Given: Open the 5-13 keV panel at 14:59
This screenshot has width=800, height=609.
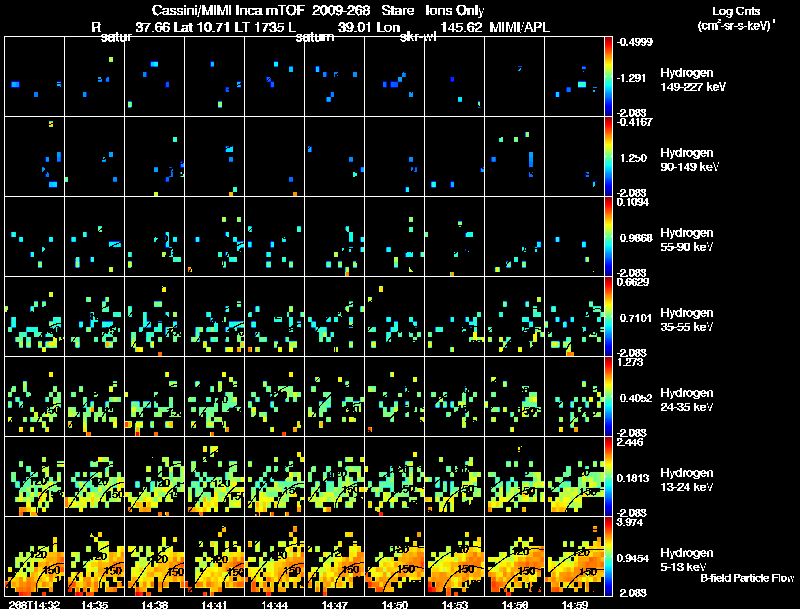Looking at the screenshot, I should [x=574, y=556].
